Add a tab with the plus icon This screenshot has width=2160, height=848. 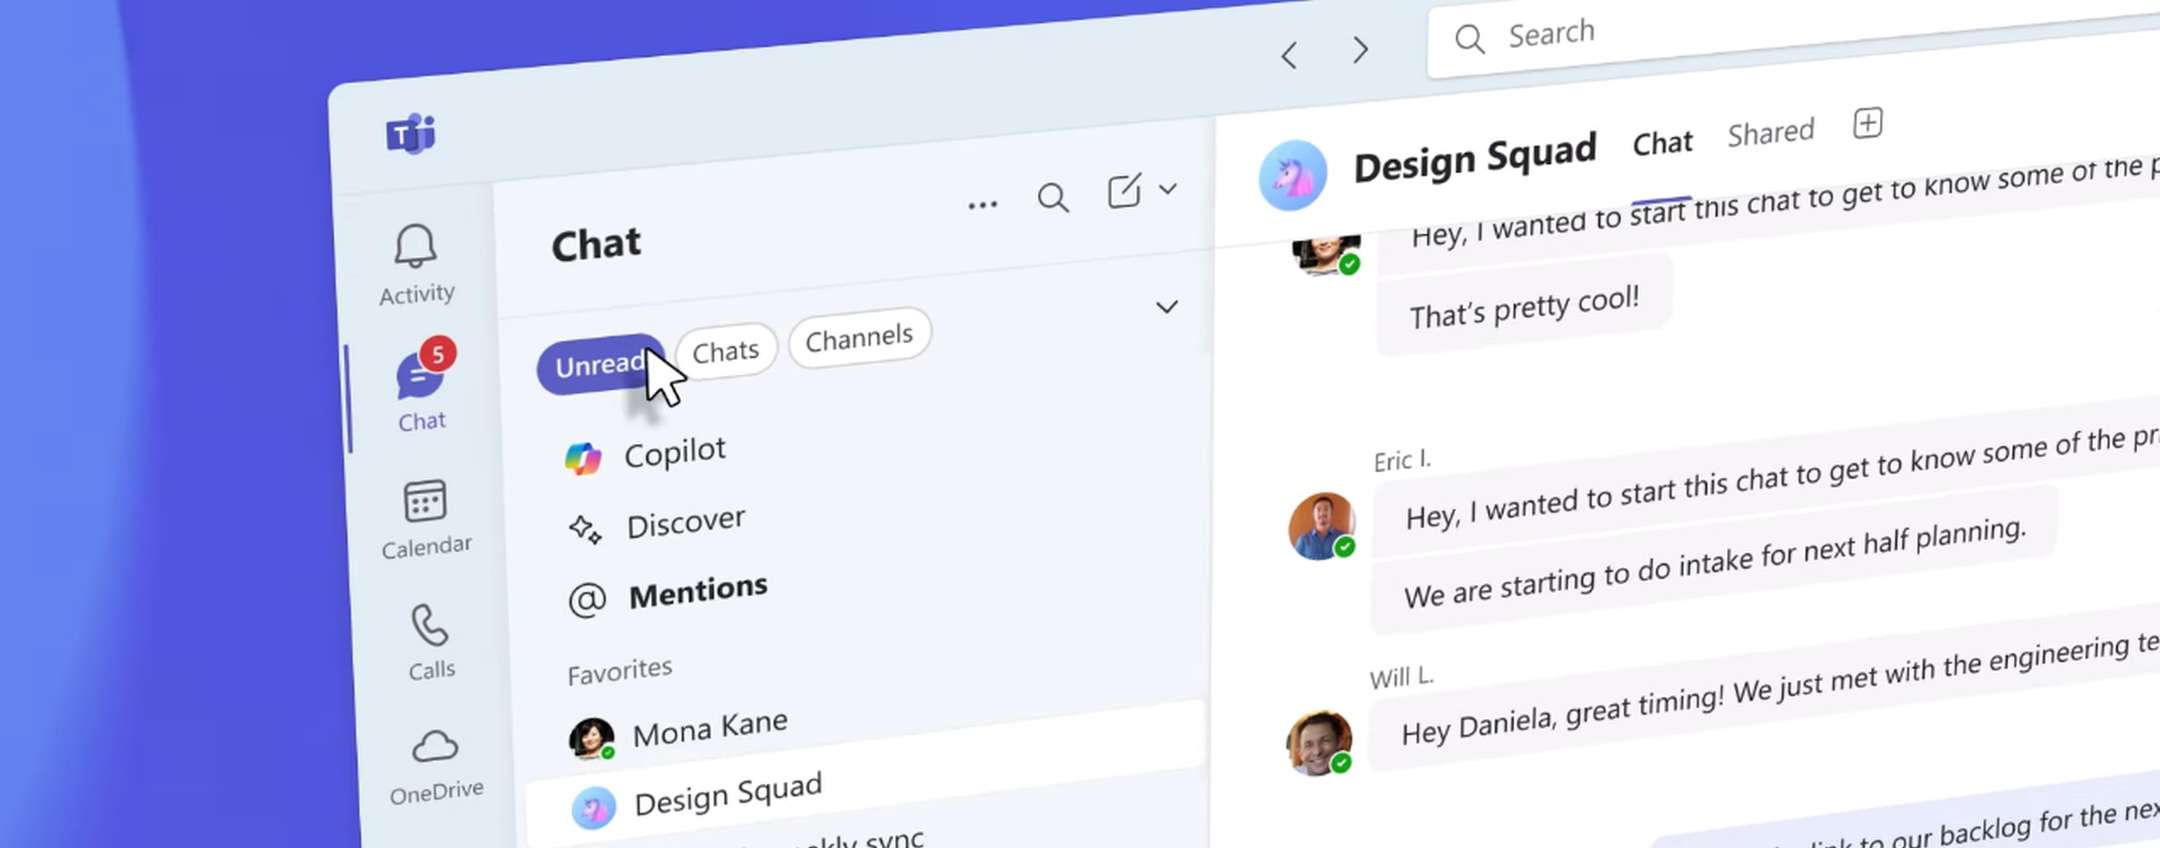[1868, 123]
